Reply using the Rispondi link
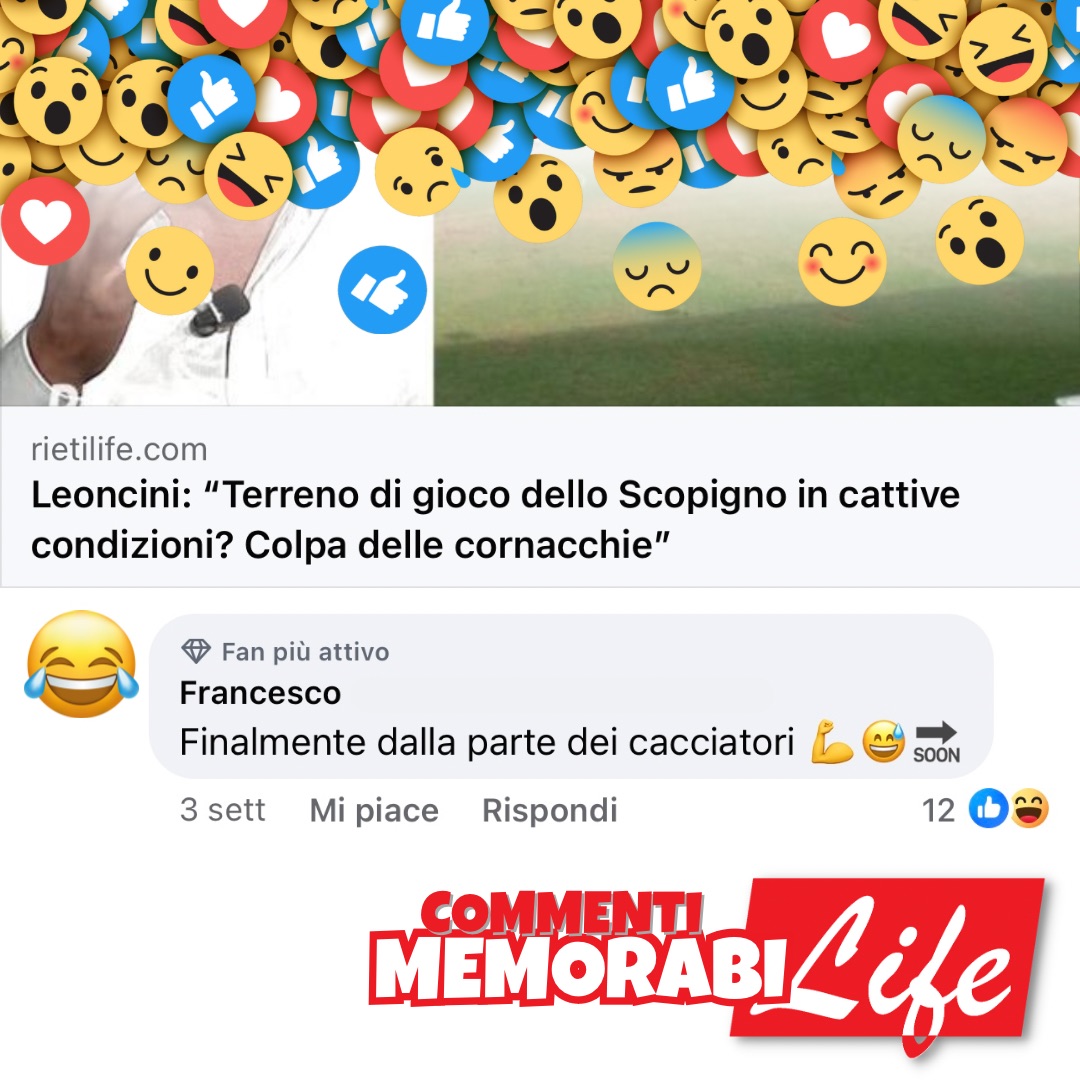 coord(550,810)
